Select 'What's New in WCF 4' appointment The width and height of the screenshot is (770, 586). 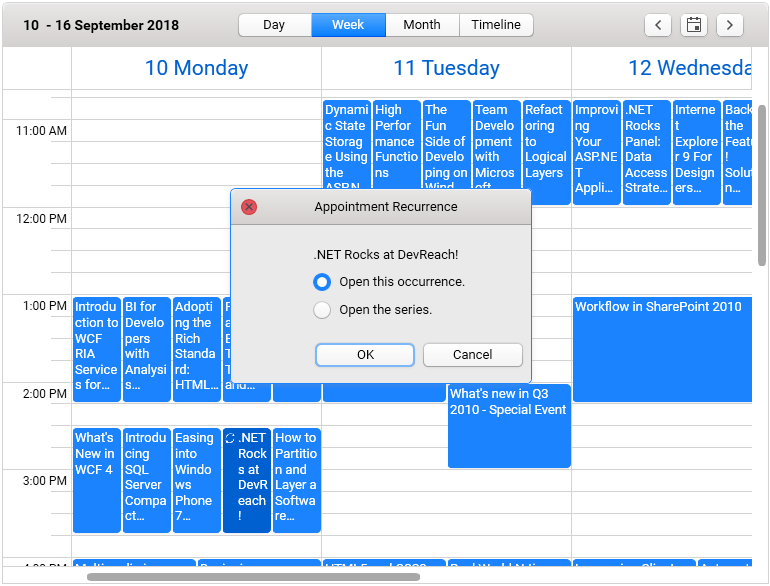point(97,480)
